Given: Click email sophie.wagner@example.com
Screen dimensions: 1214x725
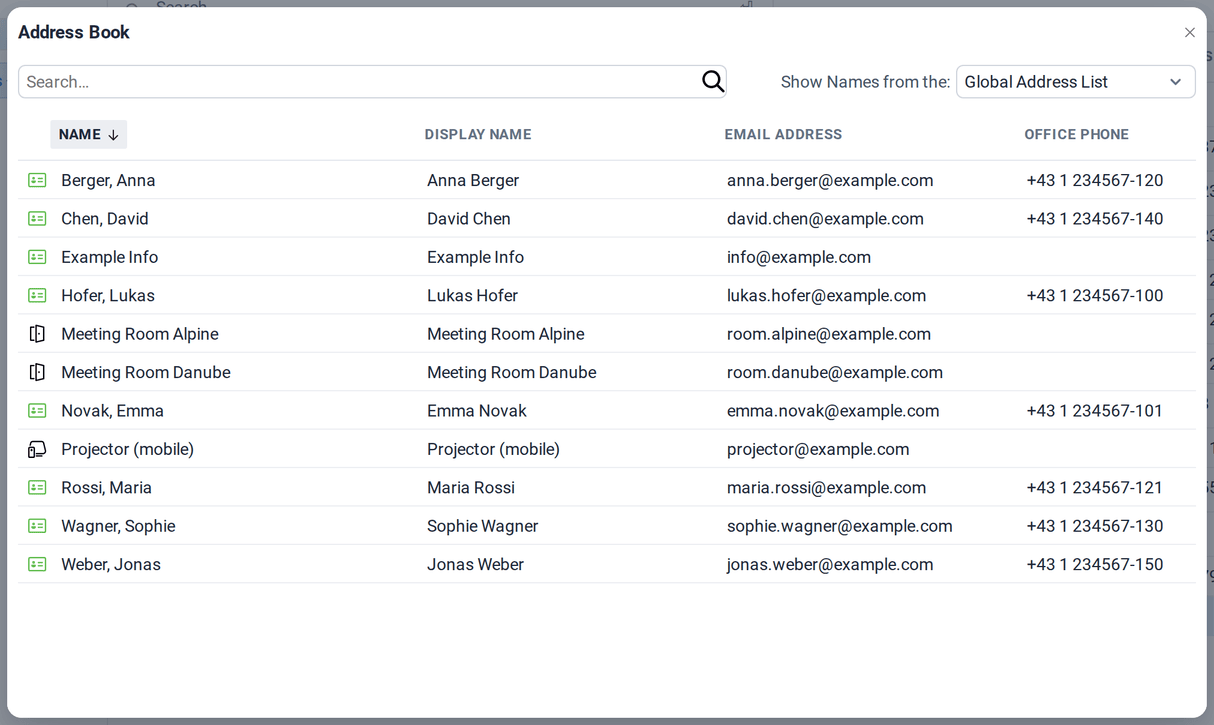Looking at the screenshot, I should click(x=840, y=526).
